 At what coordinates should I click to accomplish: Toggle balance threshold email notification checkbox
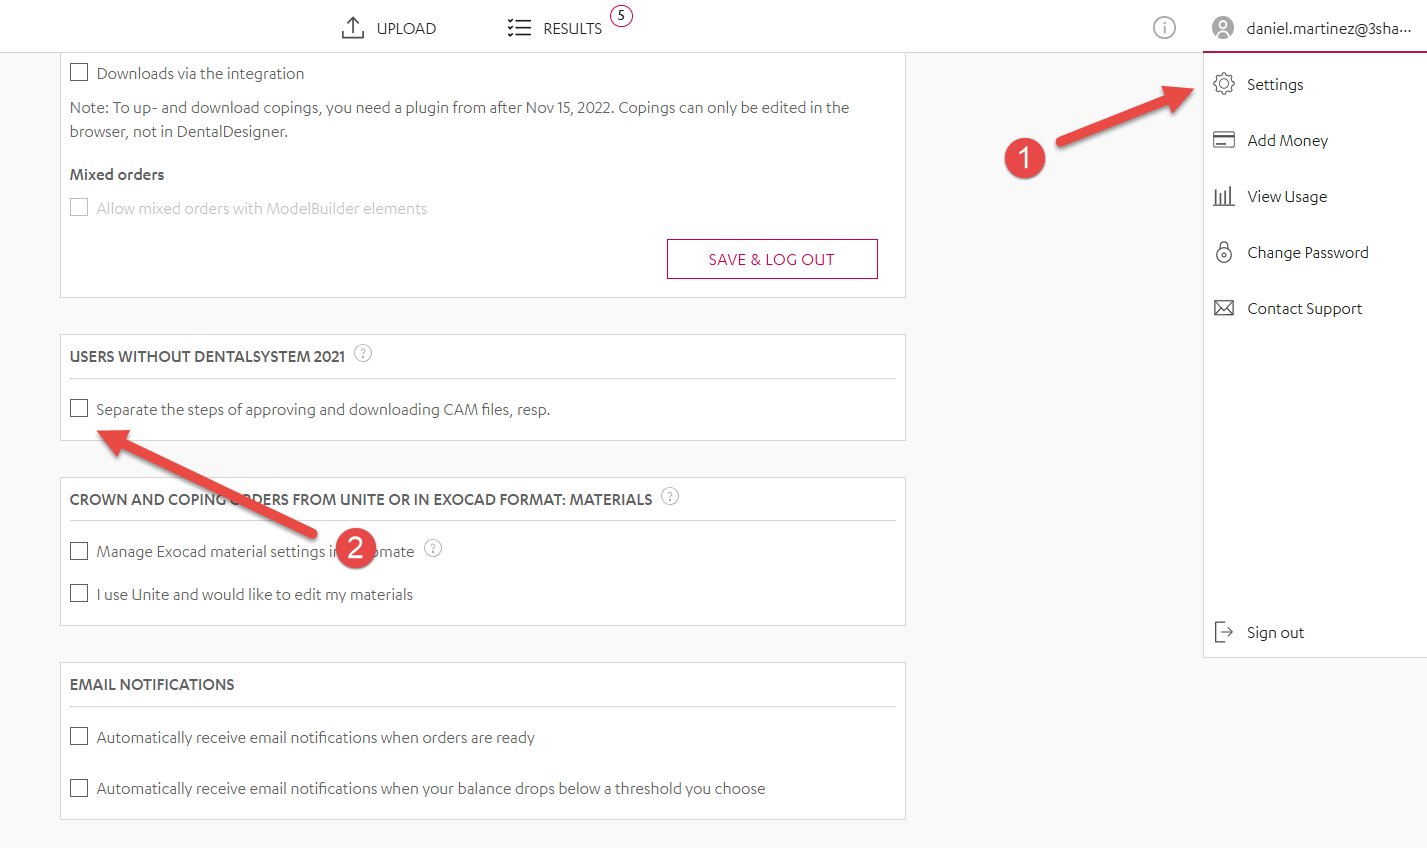tap(79, 788)
